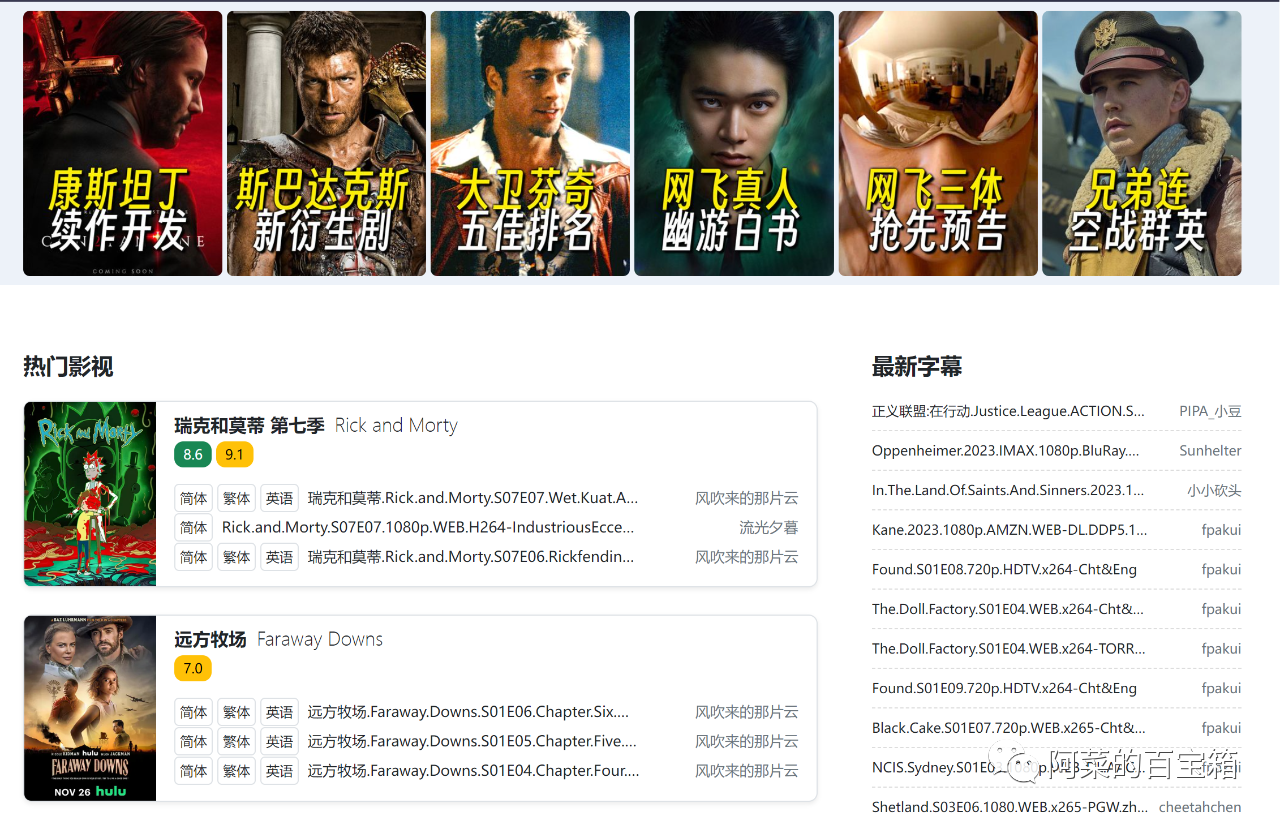Click 英语 tag on the Faraway.Downs.S01E05 row

pos(279,741)
